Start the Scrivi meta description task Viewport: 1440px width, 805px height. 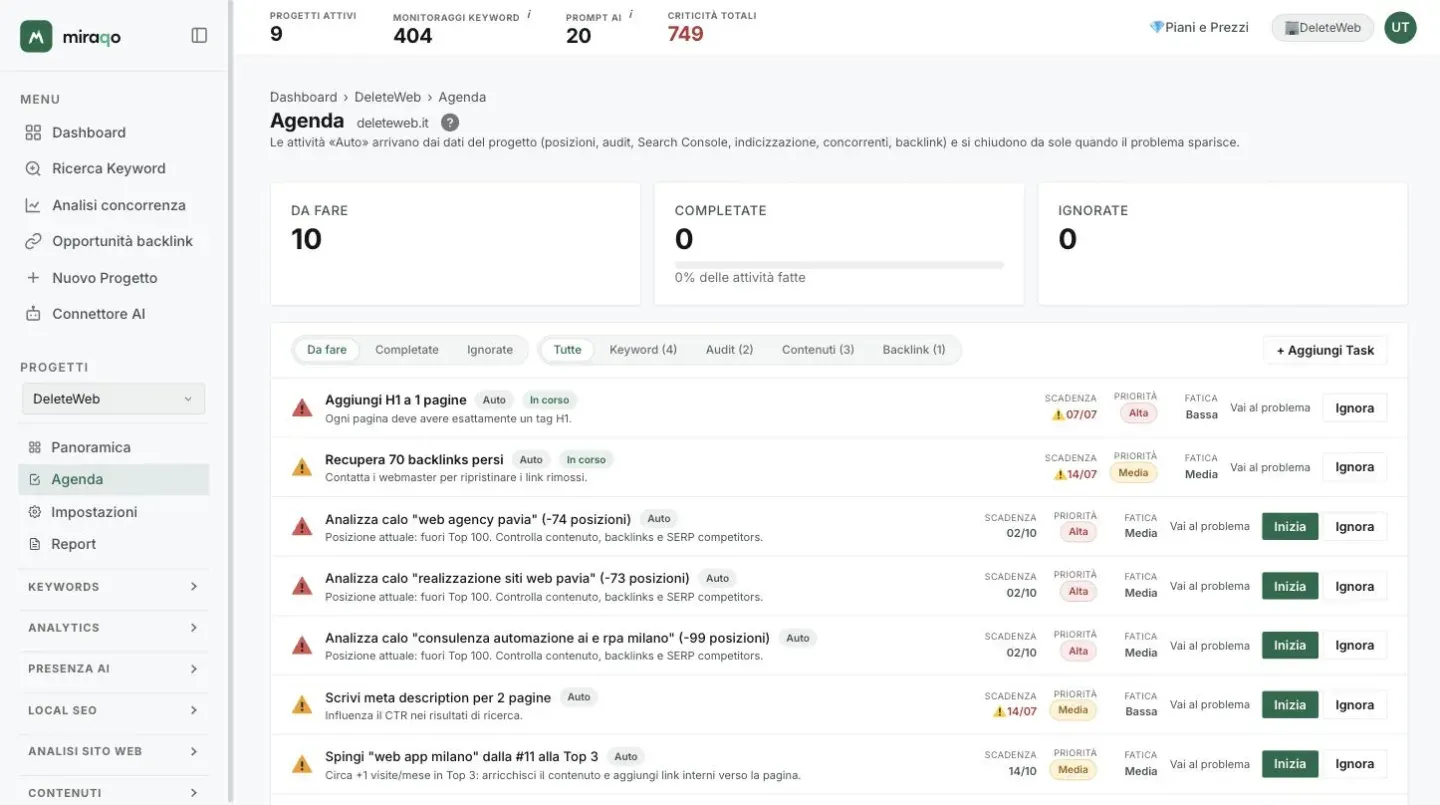point(1290,705)
